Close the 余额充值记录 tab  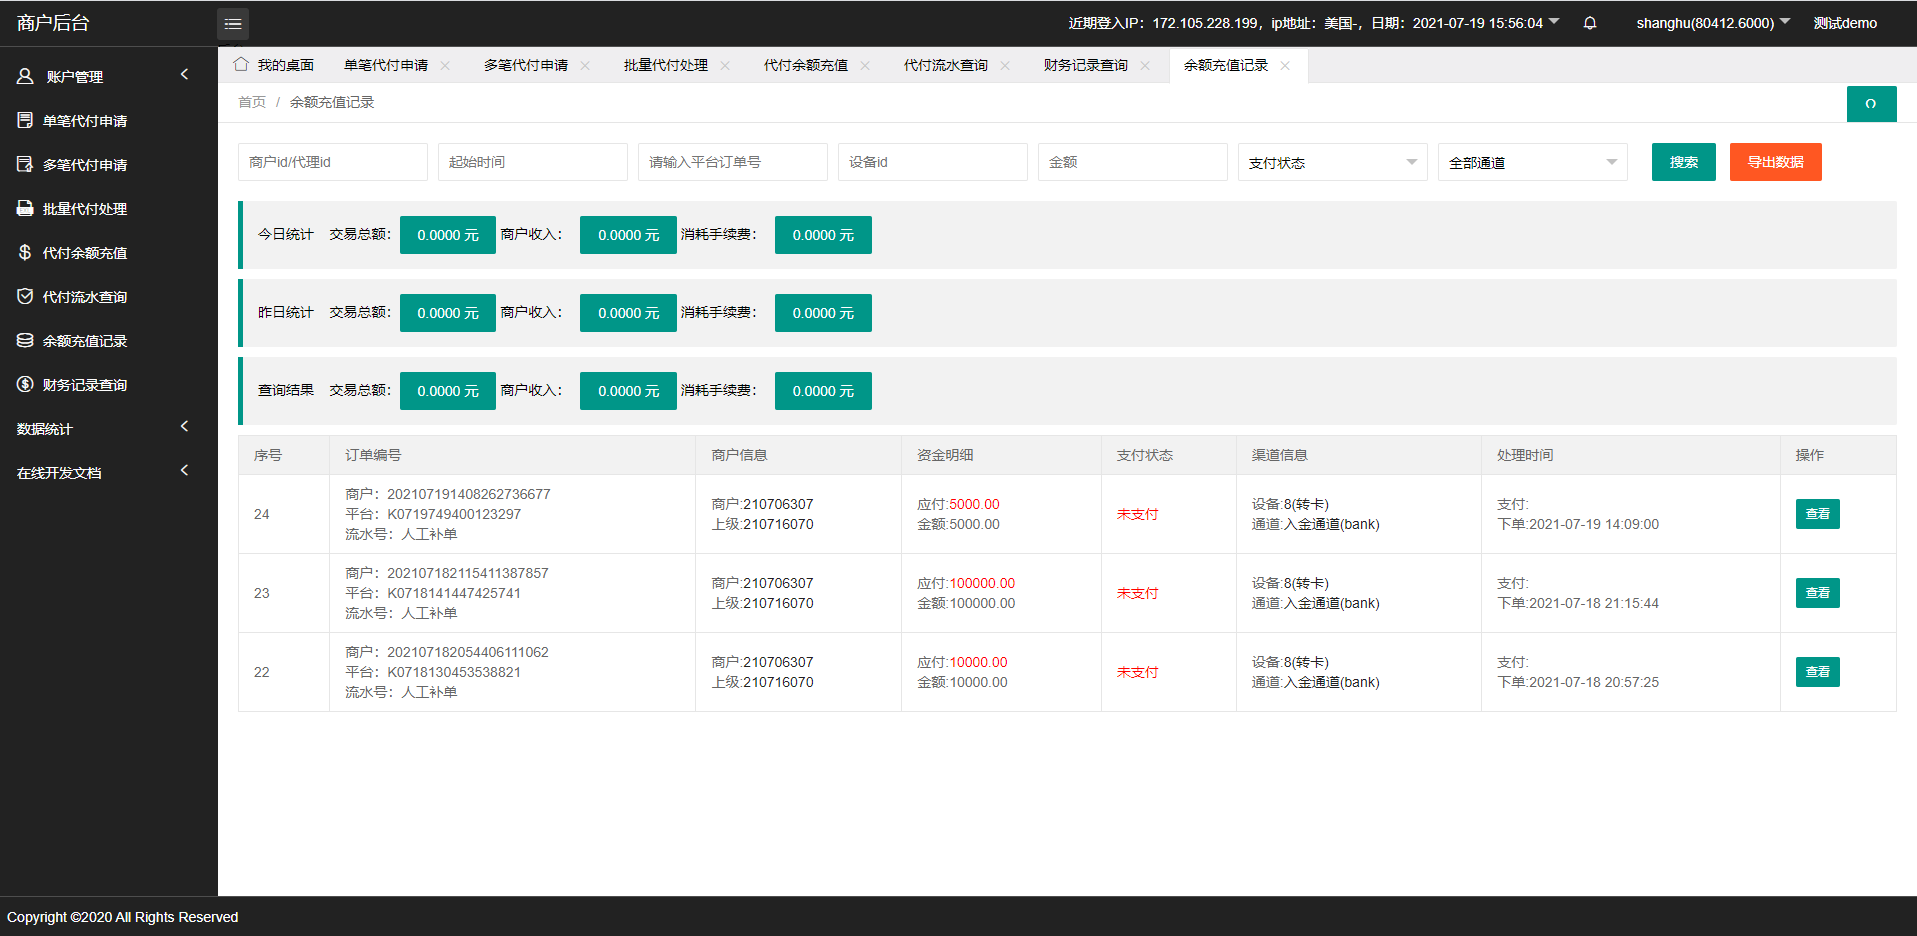coord(1285,66)
